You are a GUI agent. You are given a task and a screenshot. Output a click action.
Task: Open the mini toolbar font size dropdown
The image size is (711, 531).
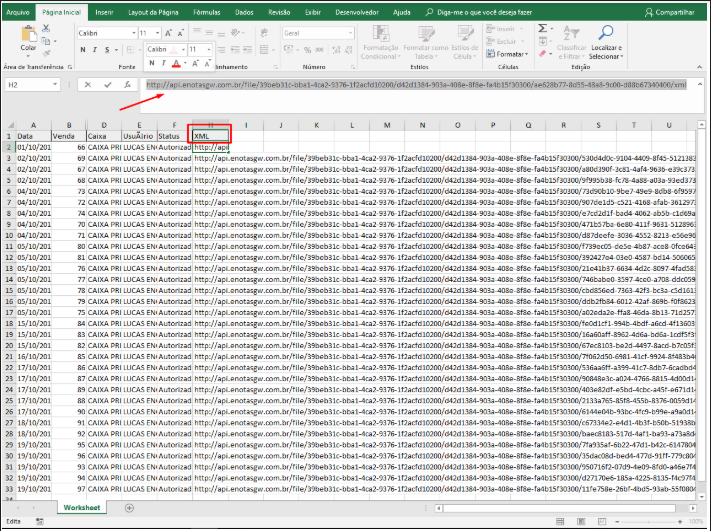[209, 49]
